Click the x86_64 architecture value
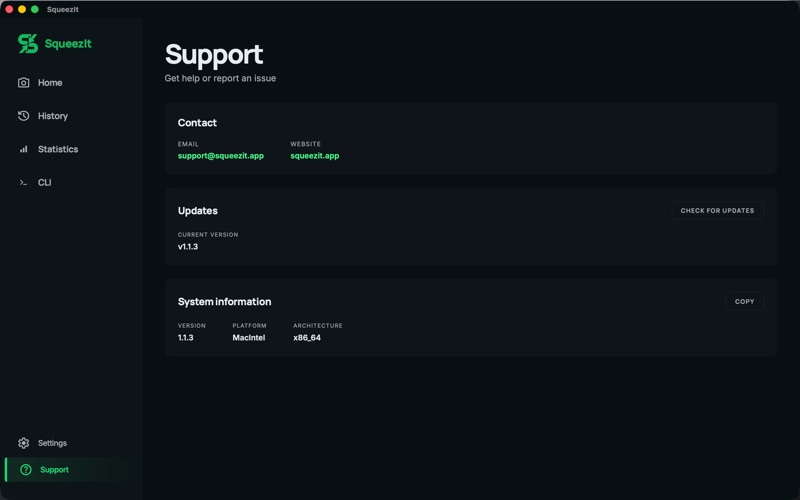 coord(307,337)
